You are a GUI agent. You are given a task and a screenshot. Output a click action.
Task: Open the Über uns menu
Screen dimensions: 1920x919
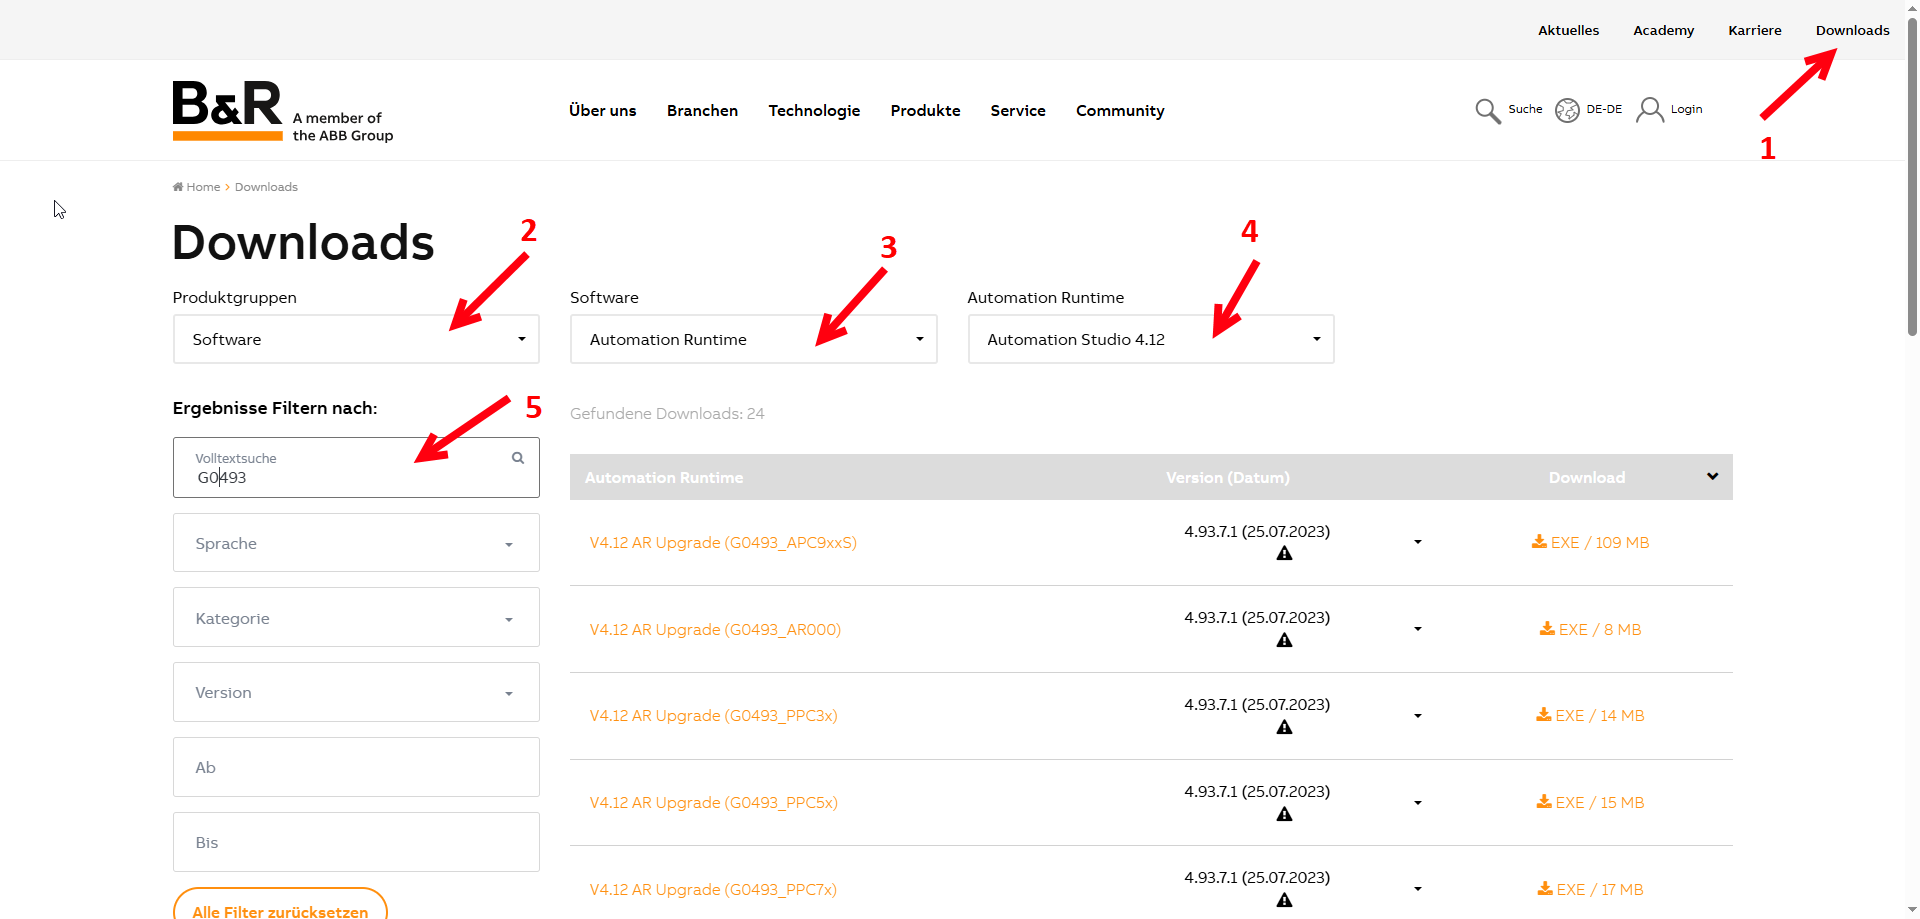point(602,111)
